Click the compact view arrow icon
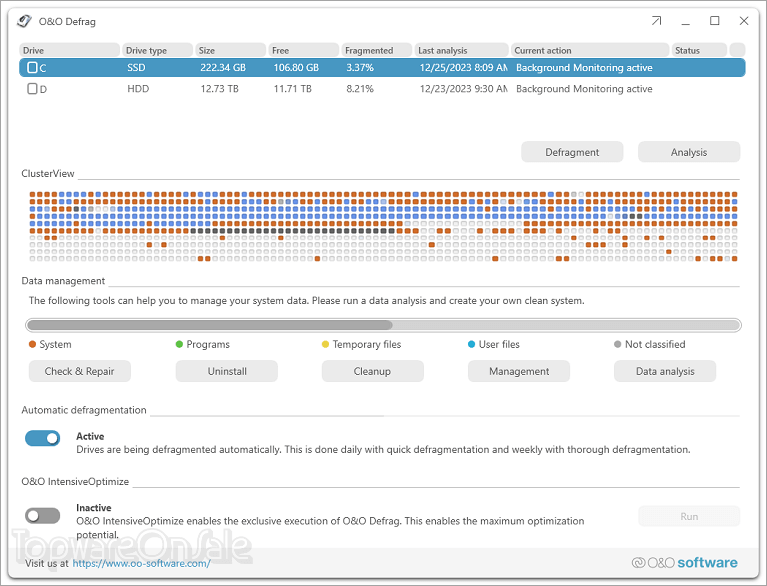 (656, 21)
